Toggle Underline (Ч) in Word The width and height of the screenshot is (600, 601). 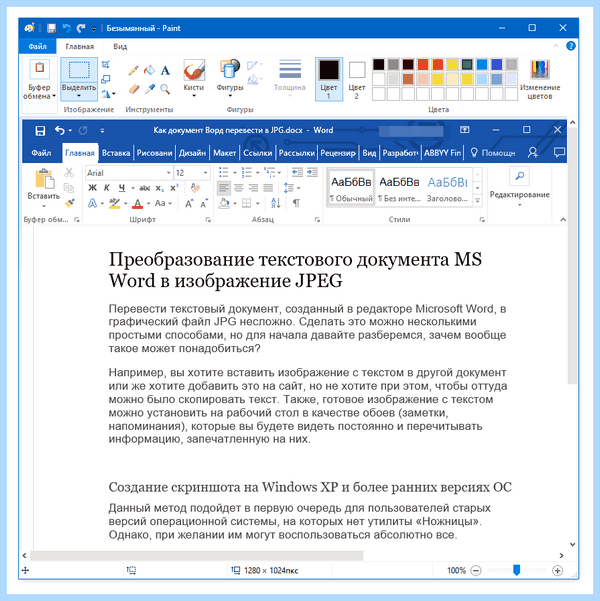click(122, 188)
